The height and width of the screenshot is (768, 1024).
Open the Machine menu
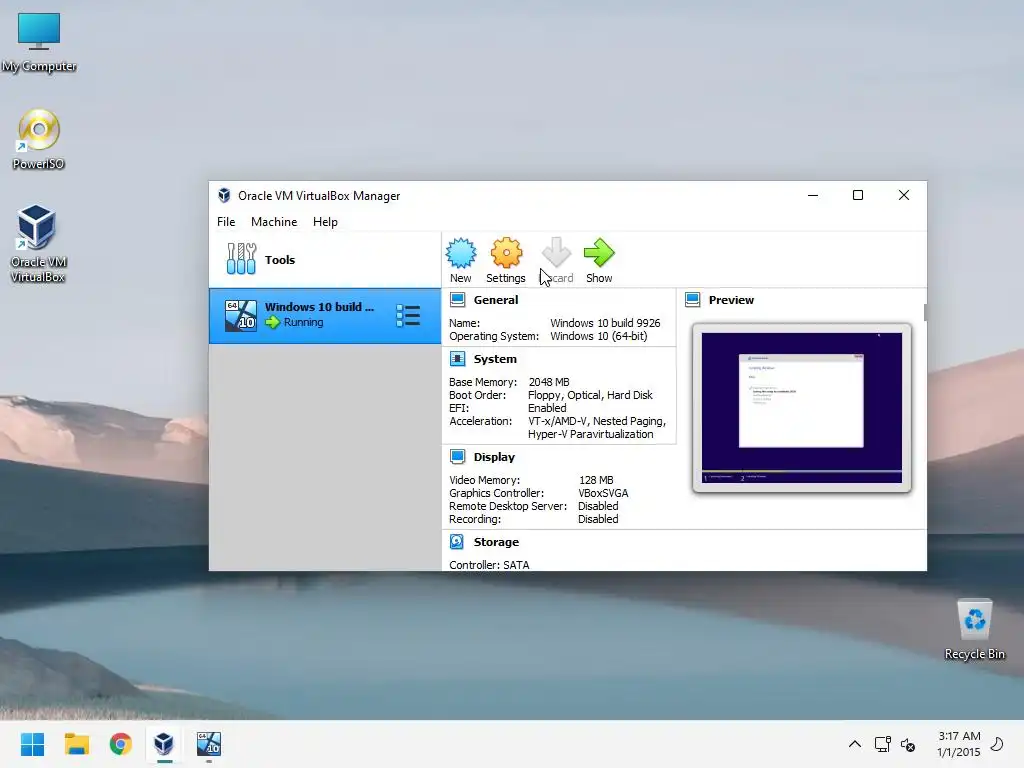click(x=274, y=221)
